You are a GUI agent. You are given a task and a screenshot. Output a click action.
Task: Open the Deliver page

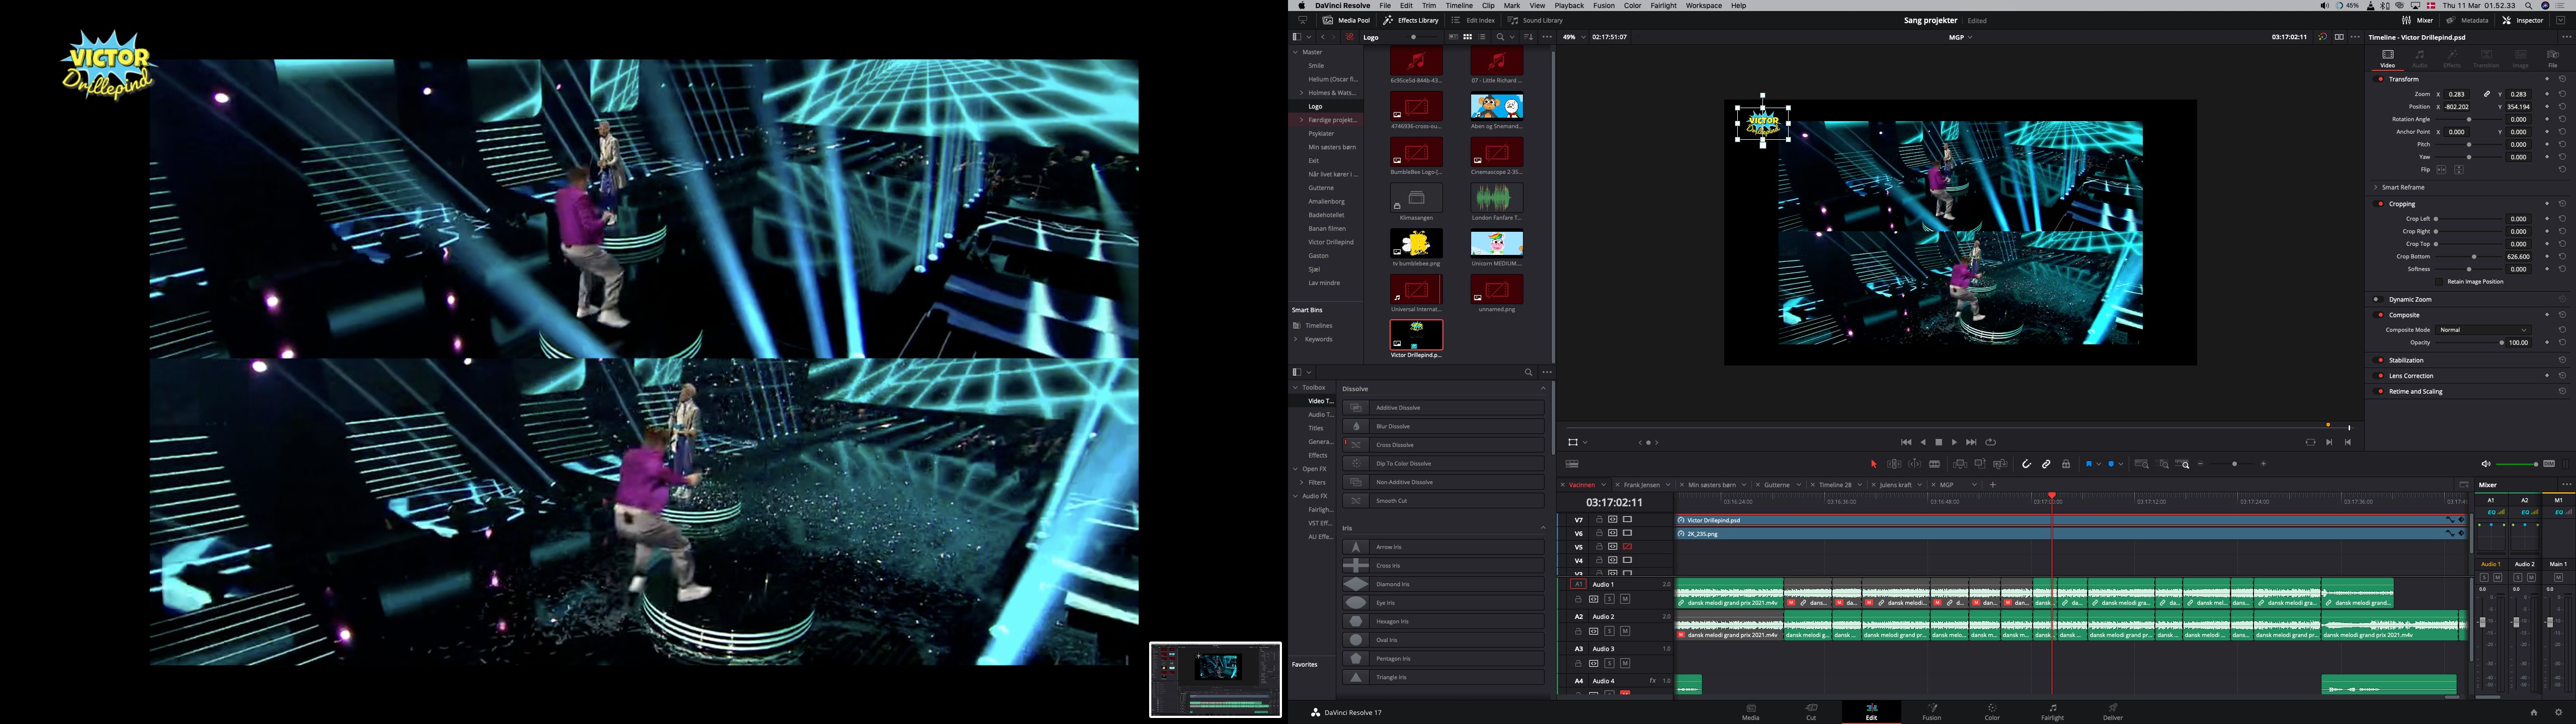(x=2112, y=711)
